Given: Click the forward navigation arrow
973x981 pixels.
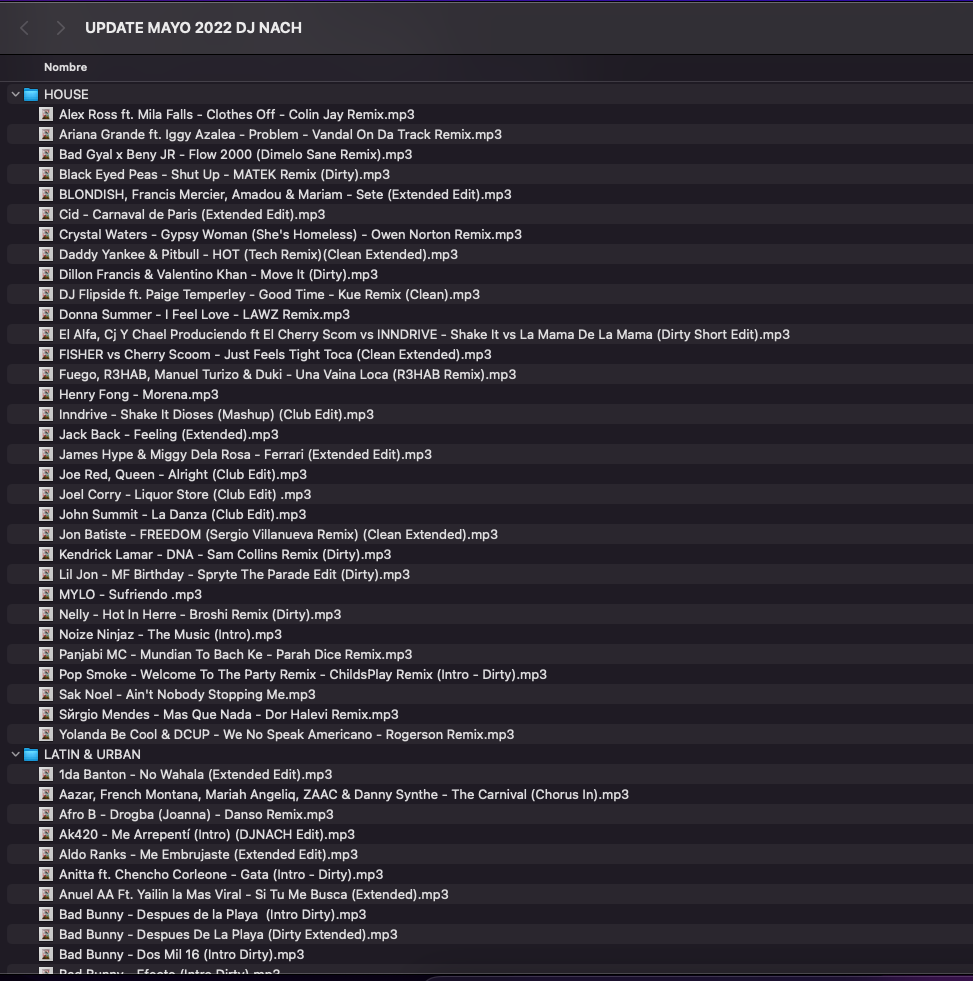Looking at the screenshot, I should 60,28.
